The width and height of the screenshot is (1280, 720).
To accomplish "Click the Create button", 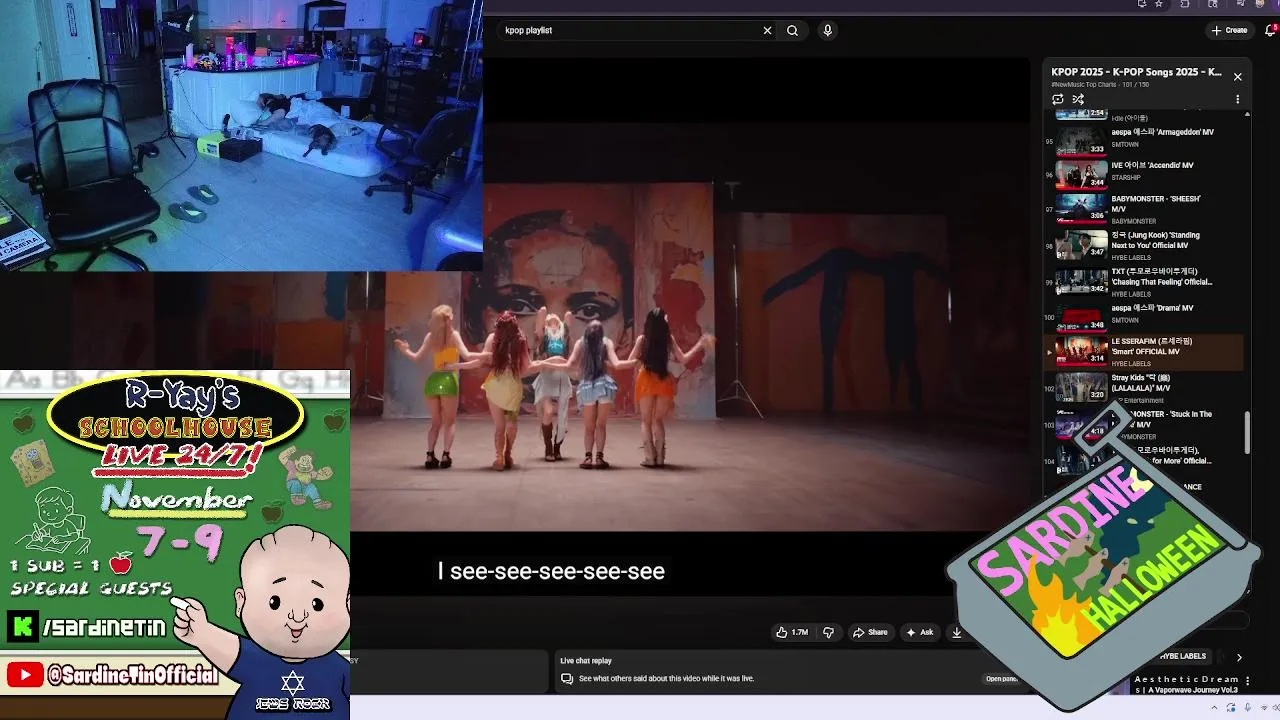I will pyautogui.click(x=1229, y=30).
